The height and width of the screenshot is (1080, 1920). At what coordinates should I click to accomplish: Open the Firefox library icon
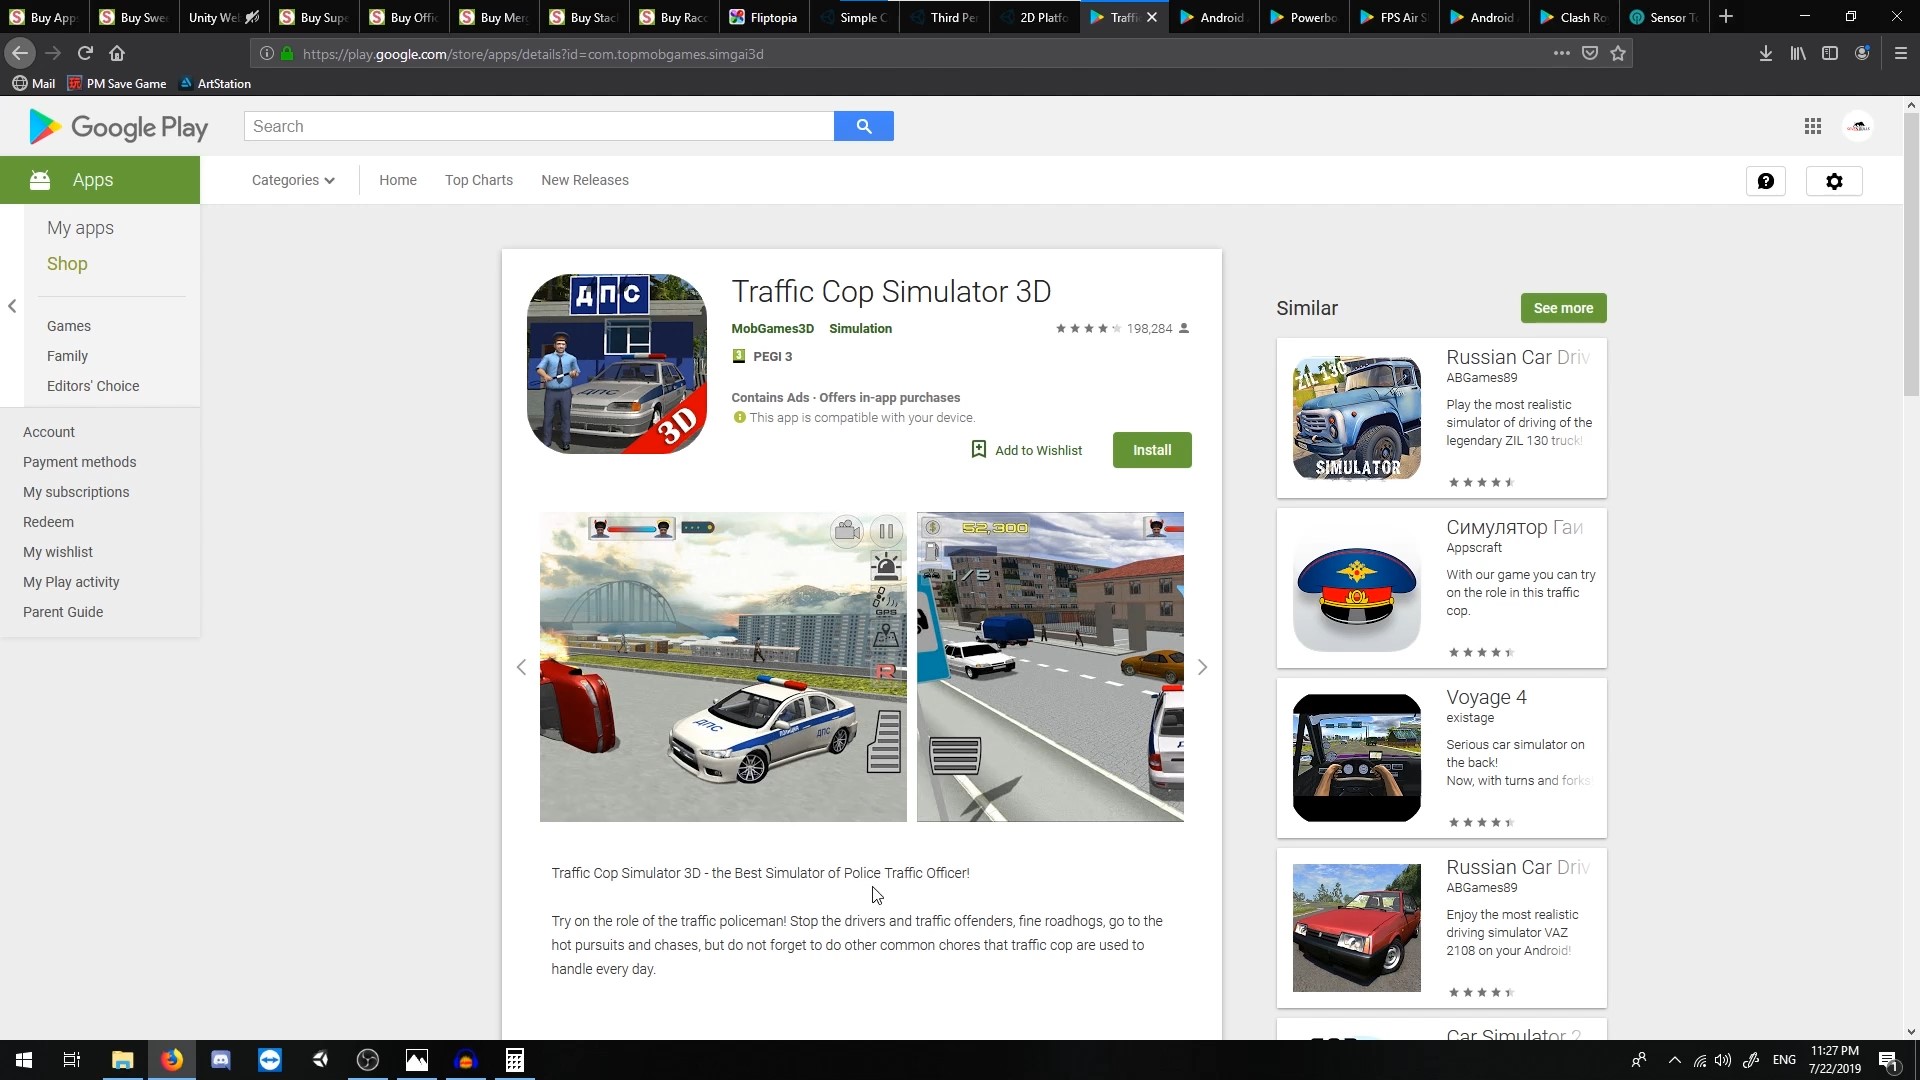[x=1797, y=53]
